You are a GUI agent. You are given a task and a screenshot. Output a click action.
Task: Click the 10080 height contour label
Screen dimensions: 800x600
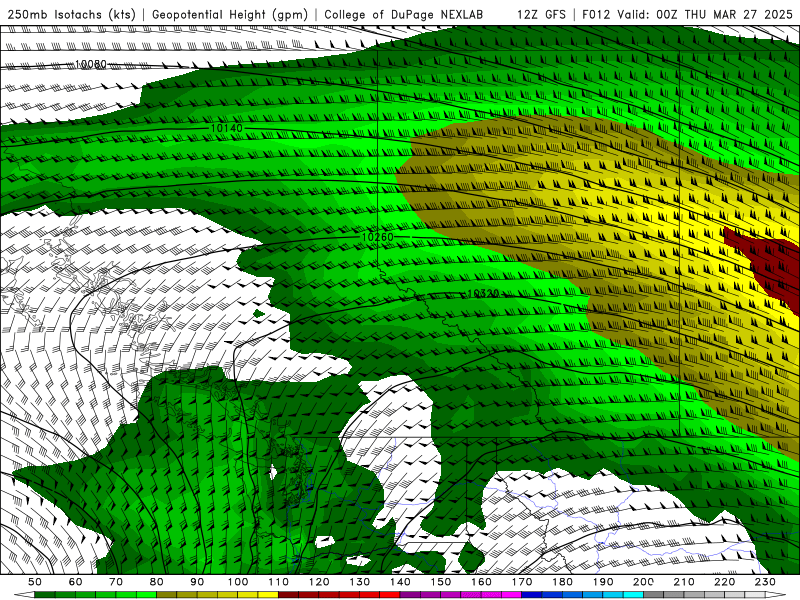(91, 64)
